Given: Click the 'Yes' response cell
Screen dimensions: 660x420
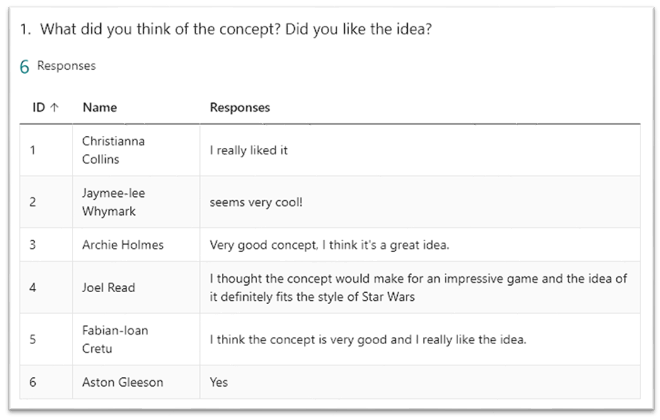Looking at the screenshot, I should [219, 382].
